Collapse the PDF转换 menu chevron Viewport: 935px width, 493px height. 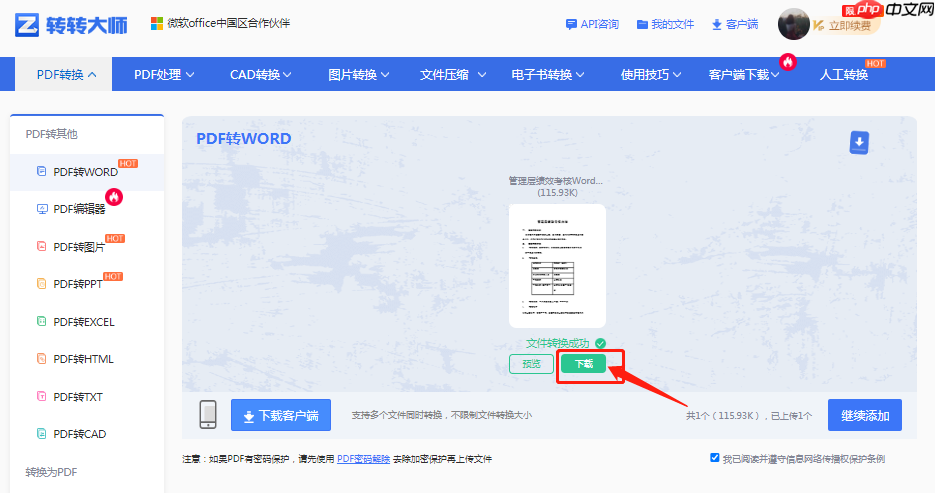click(x=92, y=75)
